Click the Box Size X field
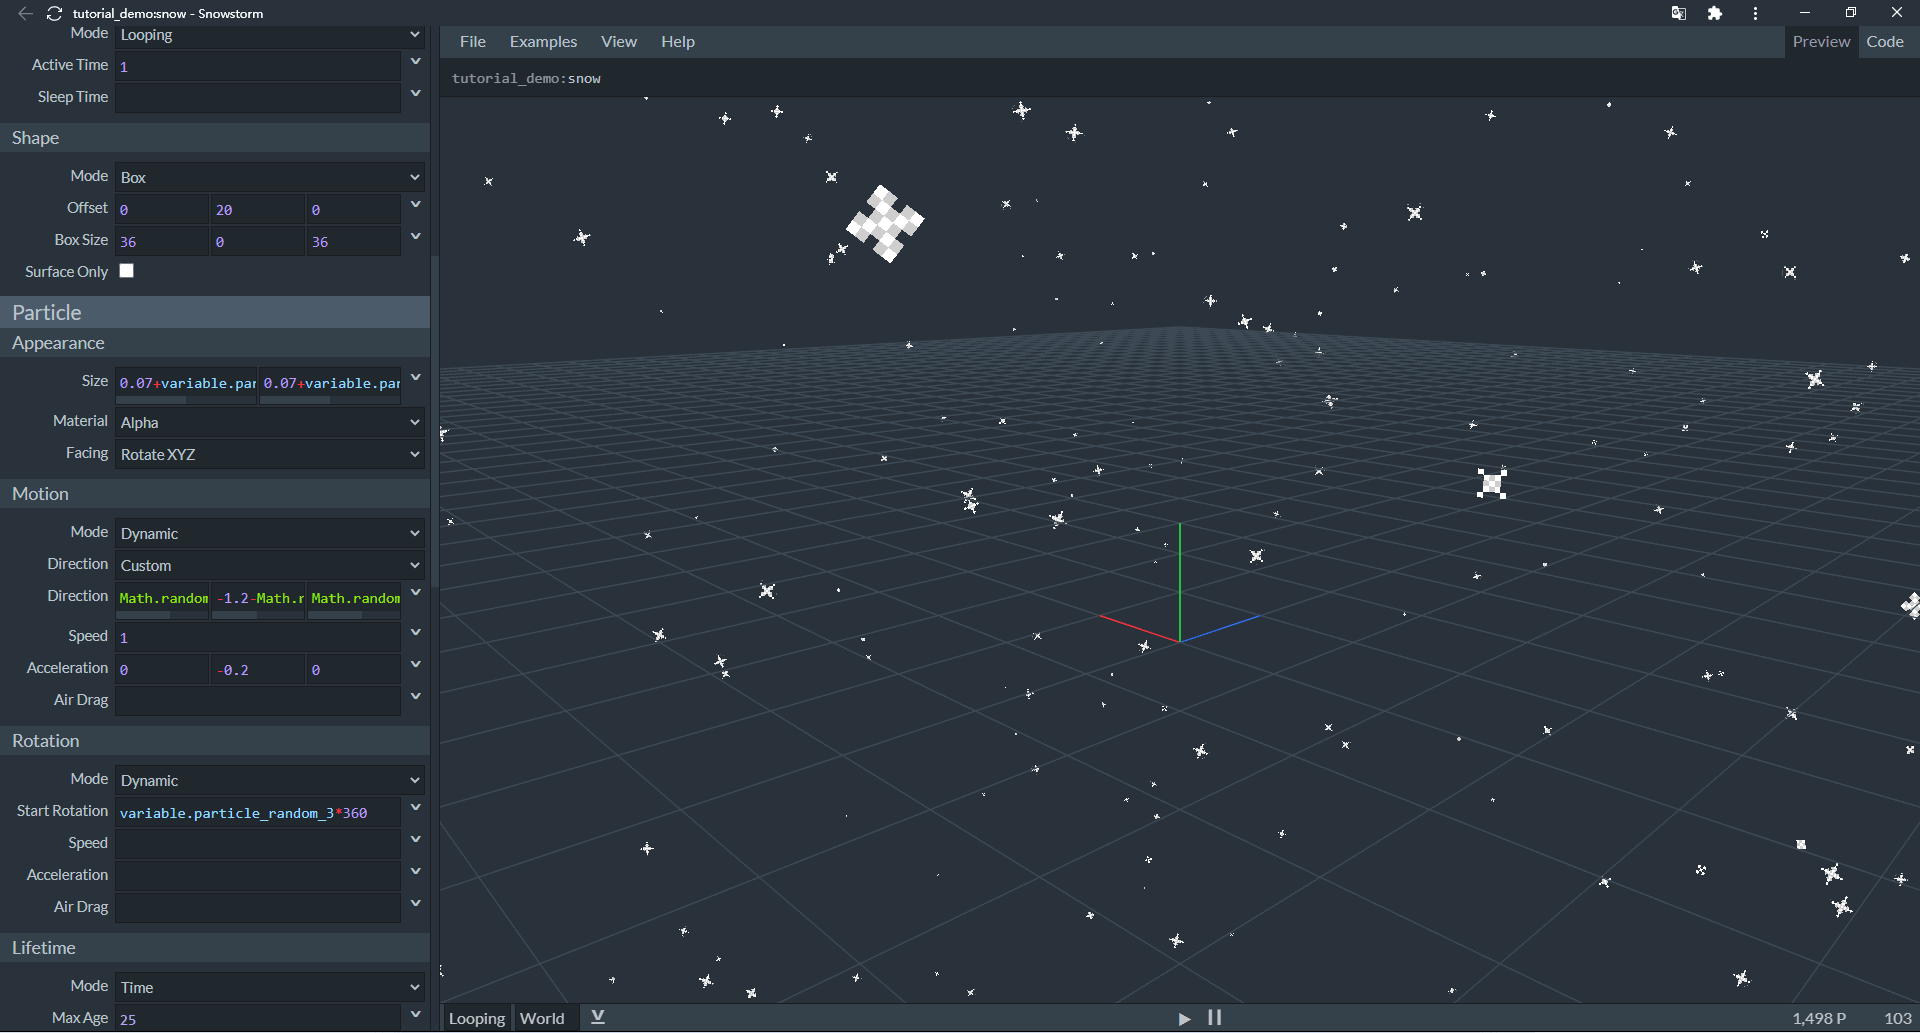The image size is (1920, 1033). click(162, 242)
